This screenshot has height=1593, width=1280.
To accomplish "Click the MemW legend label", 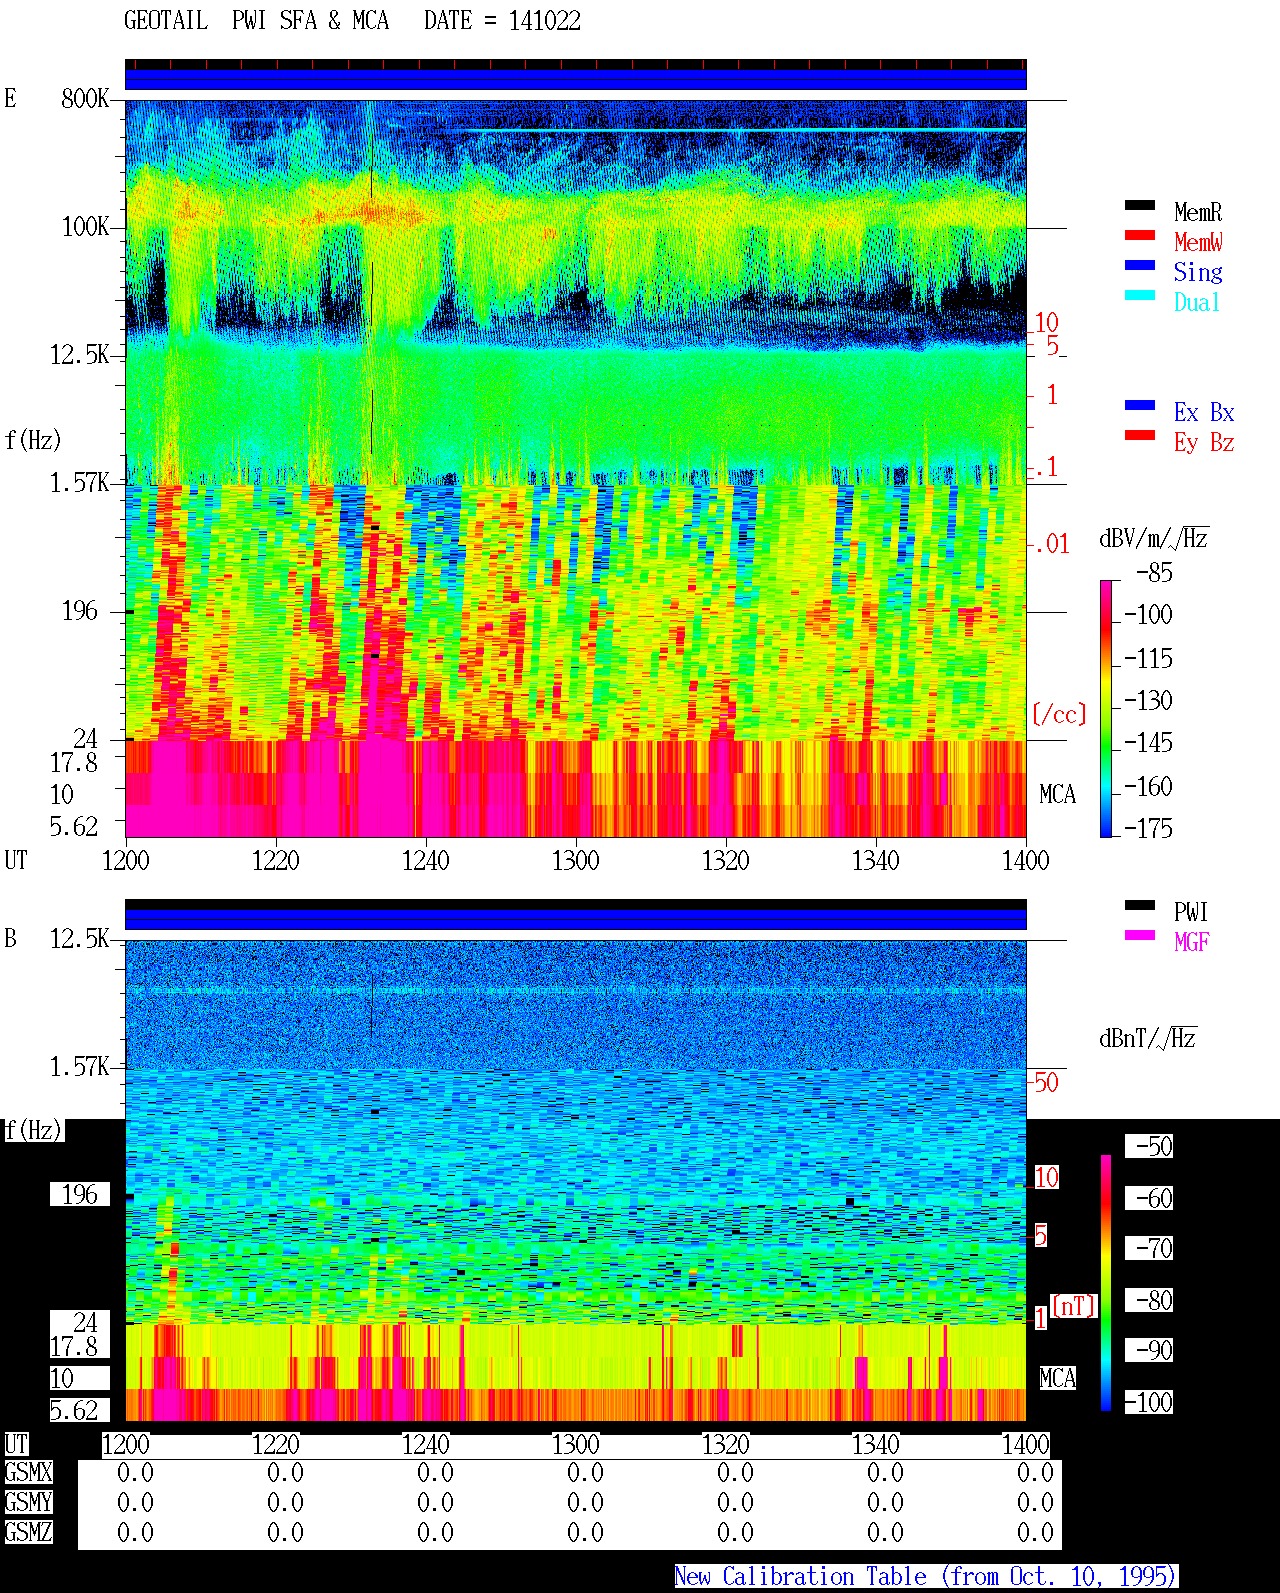I will pos(1198,242).
